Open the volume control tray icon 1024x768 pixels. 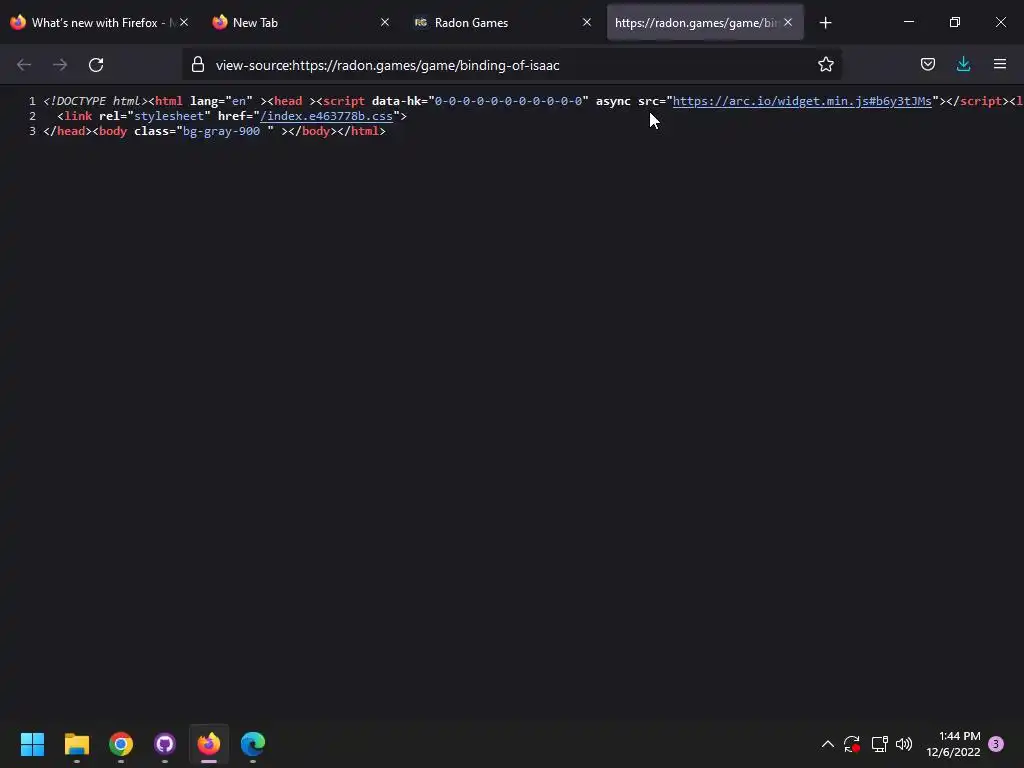(904, 744)
